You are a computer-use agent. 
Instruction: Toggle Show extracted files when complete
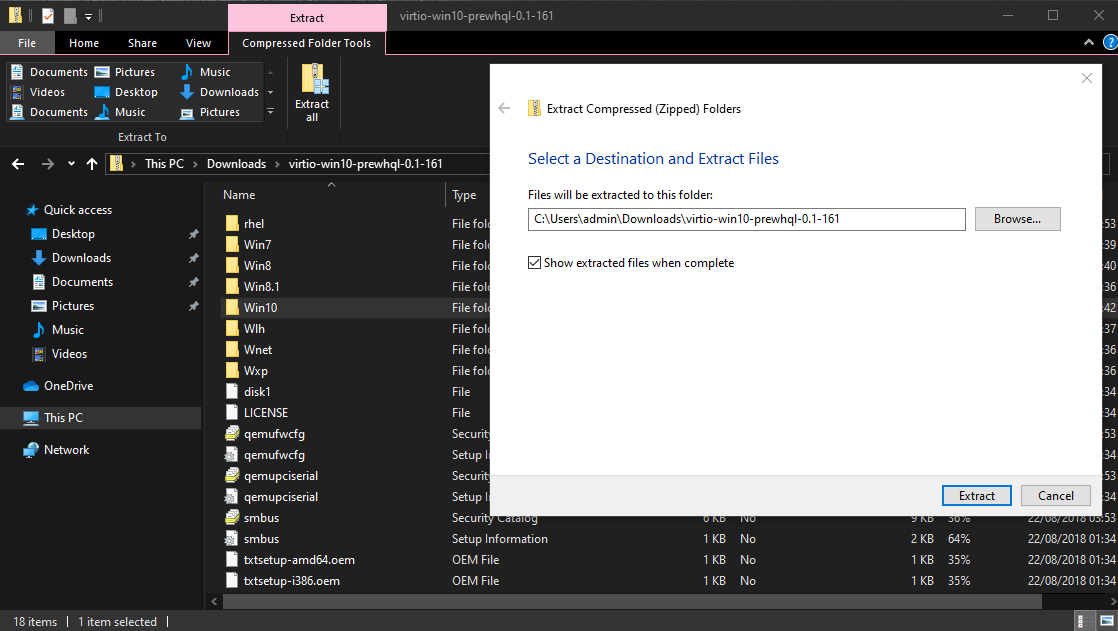click(x=534, y=262)
